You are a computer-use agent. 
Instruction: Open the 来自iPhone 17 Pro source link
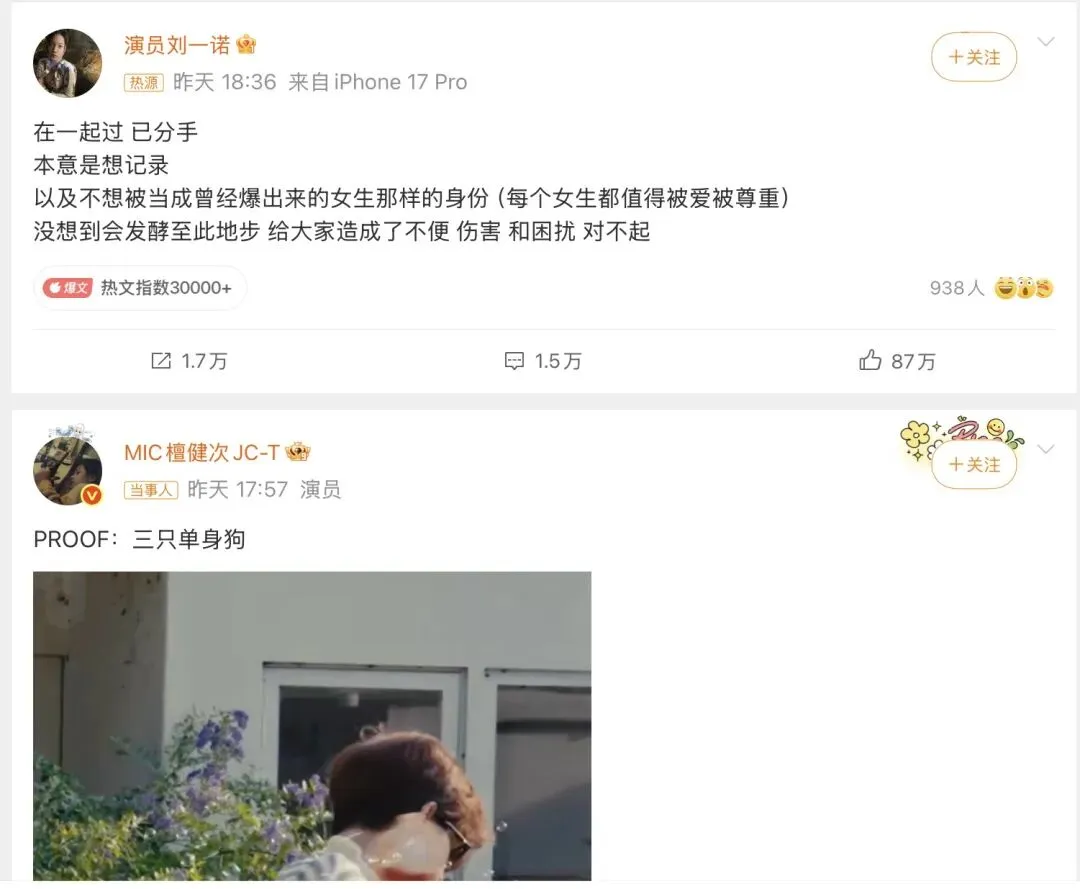377,83
